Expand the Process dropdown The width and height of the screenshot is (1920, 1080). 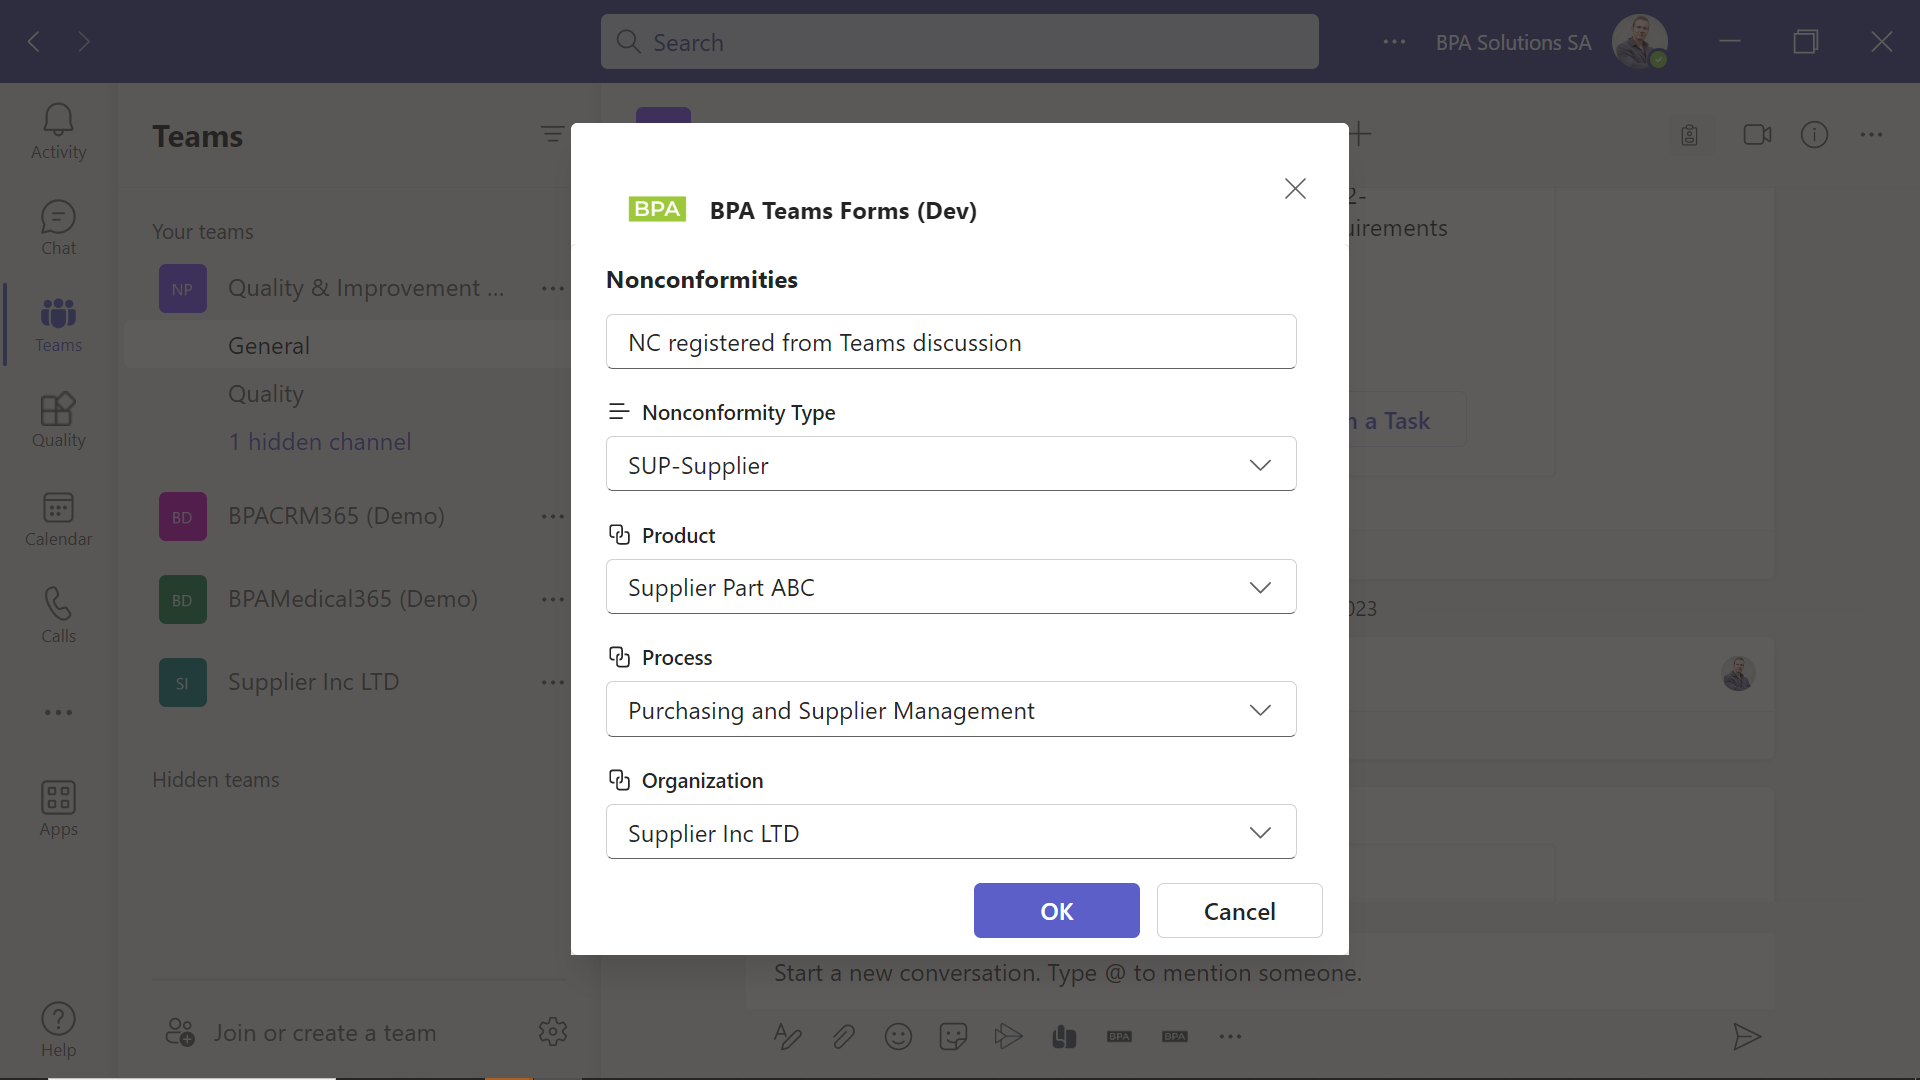tap(951, 710)
